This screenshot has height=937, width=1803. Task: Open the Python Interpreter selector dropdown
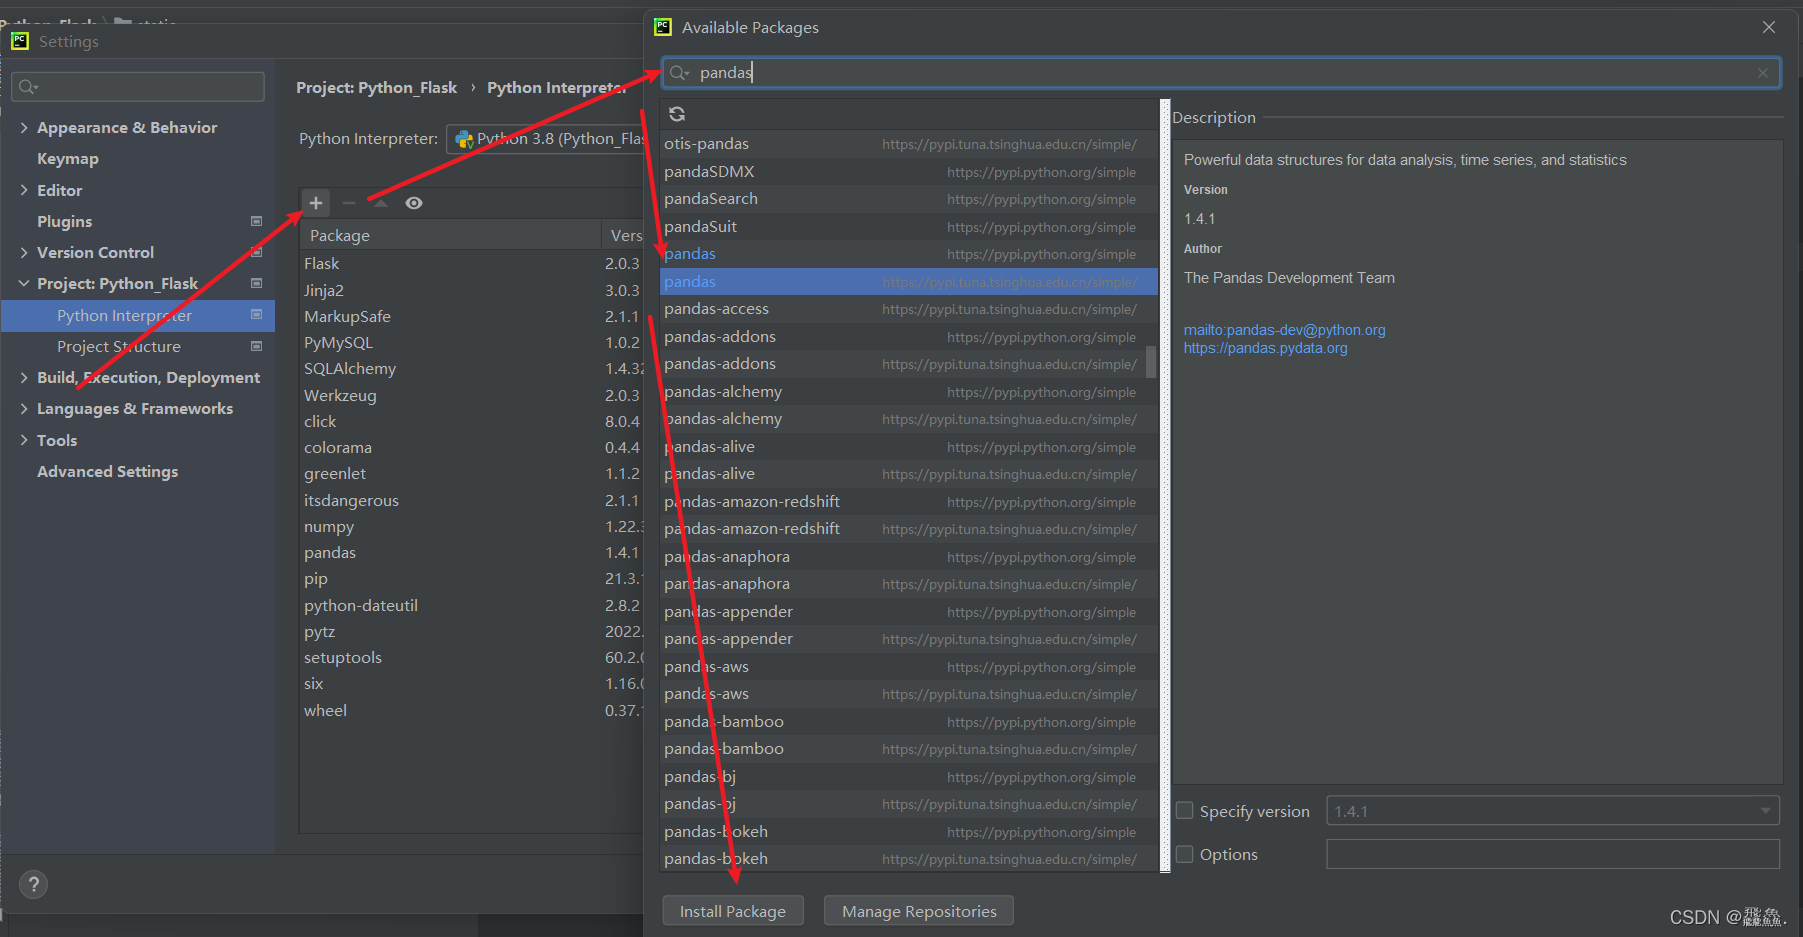tap(545, 139)
